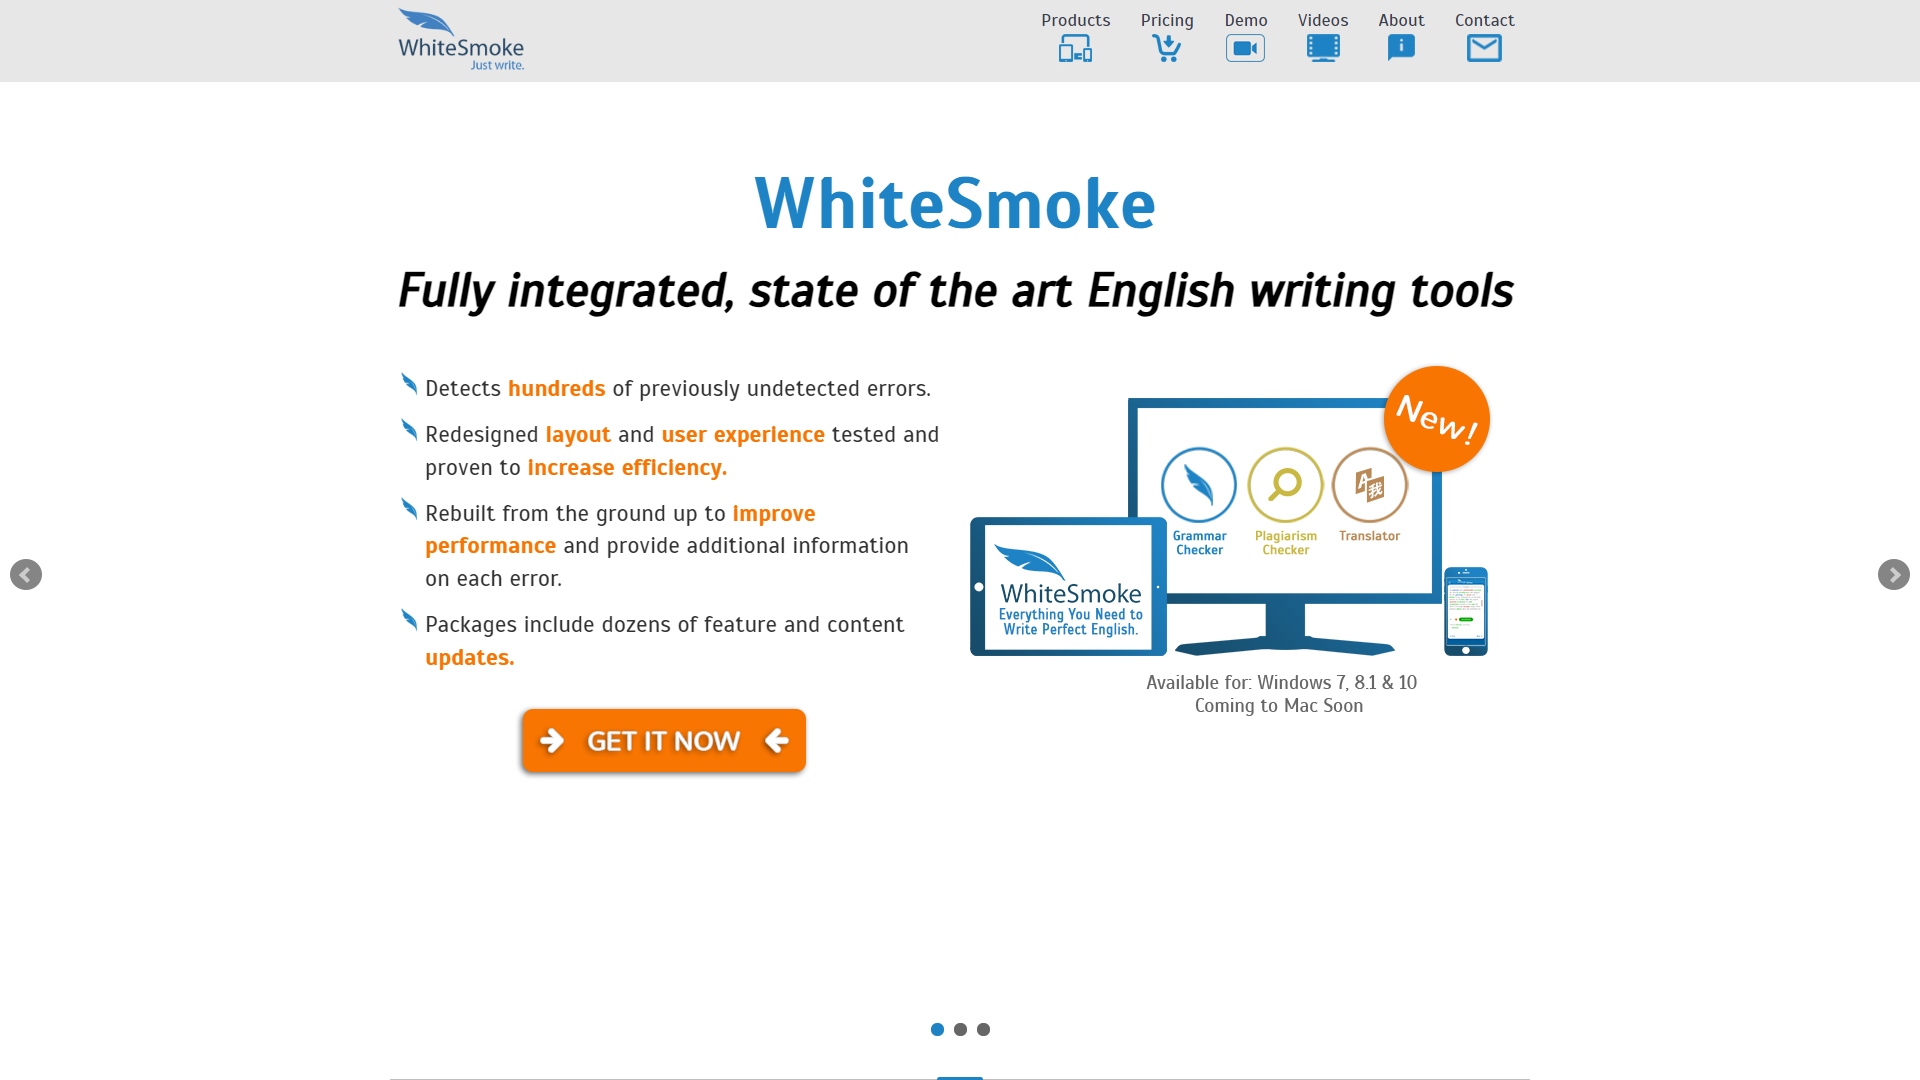Viewport: 1920px width, 1080px height.
Task: Click the Products devices icon
Action: pyautogui.click(x=1074, y=47)
